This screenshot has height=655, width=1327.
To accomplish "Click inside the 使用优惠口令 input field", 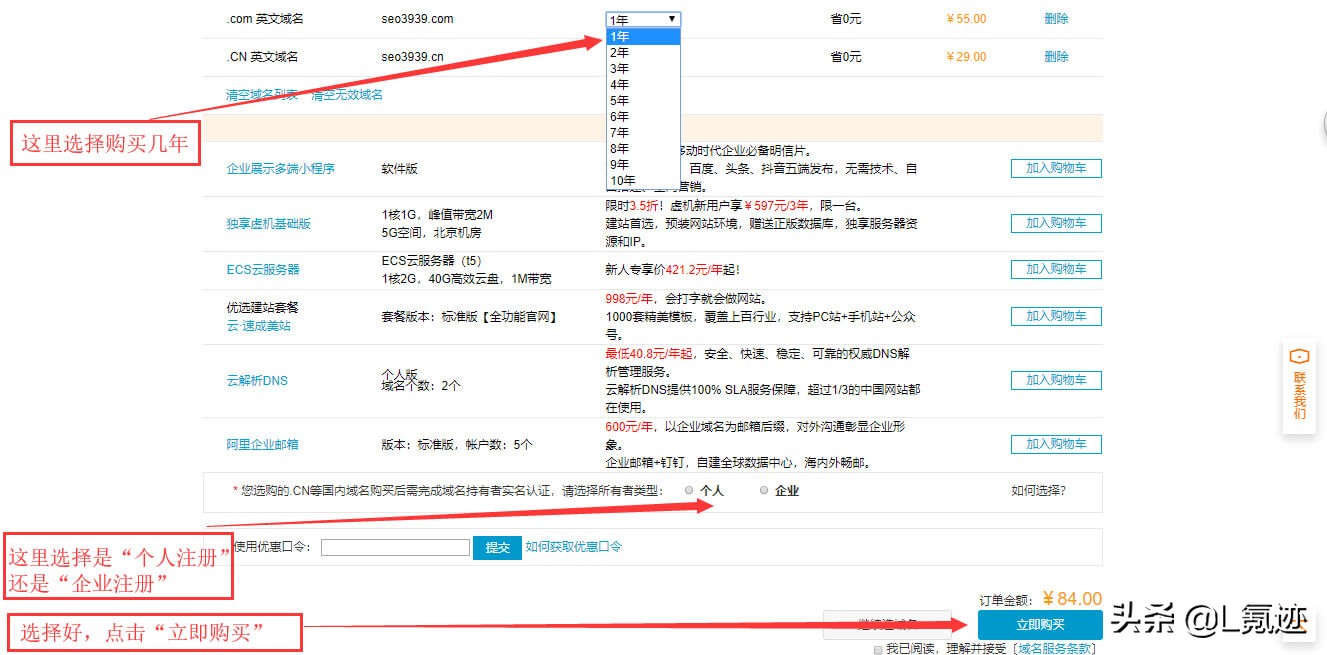I will tap(394, 547).
